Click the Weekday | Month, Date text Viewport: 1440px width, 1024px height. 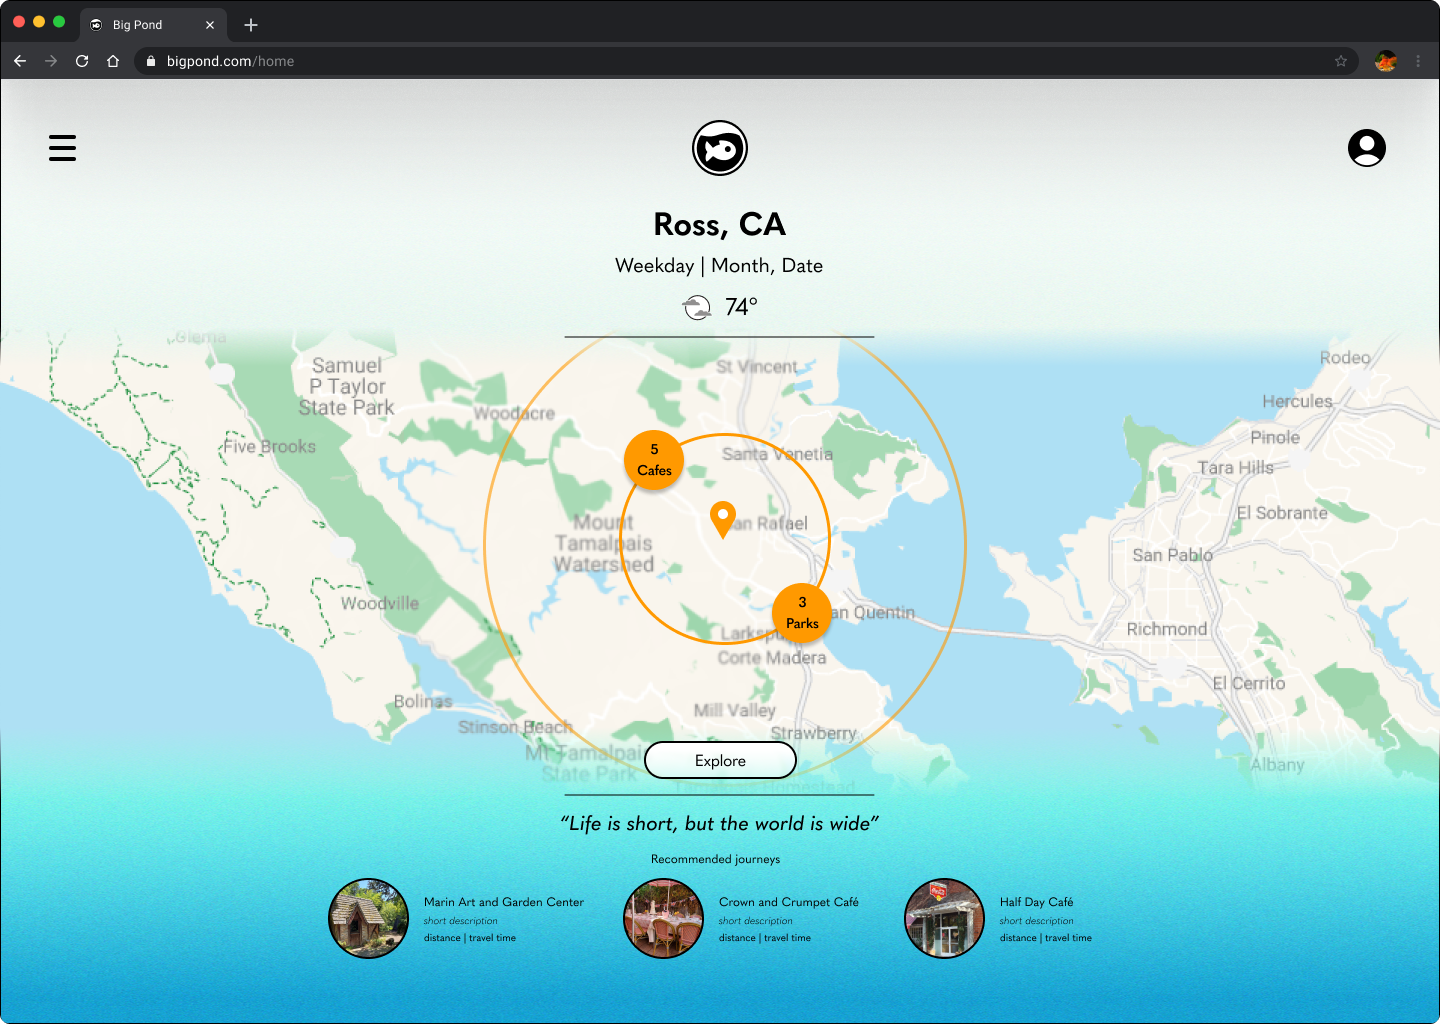tap(719, 266)
